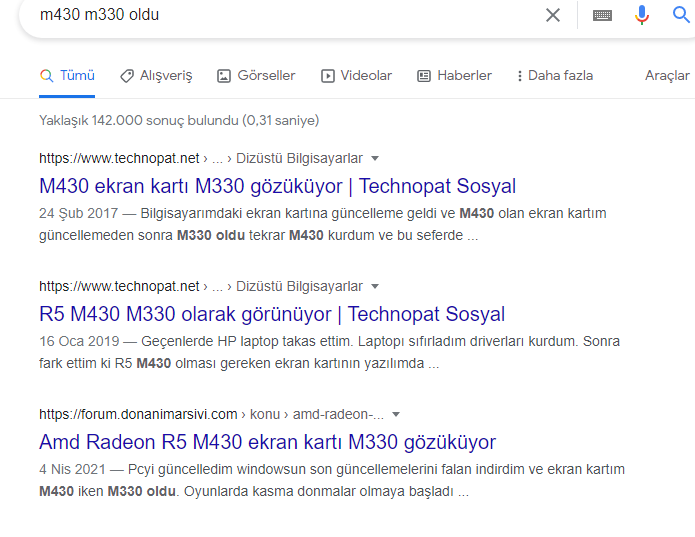Start voice search with microphone icon

click(x=641, y=15)
